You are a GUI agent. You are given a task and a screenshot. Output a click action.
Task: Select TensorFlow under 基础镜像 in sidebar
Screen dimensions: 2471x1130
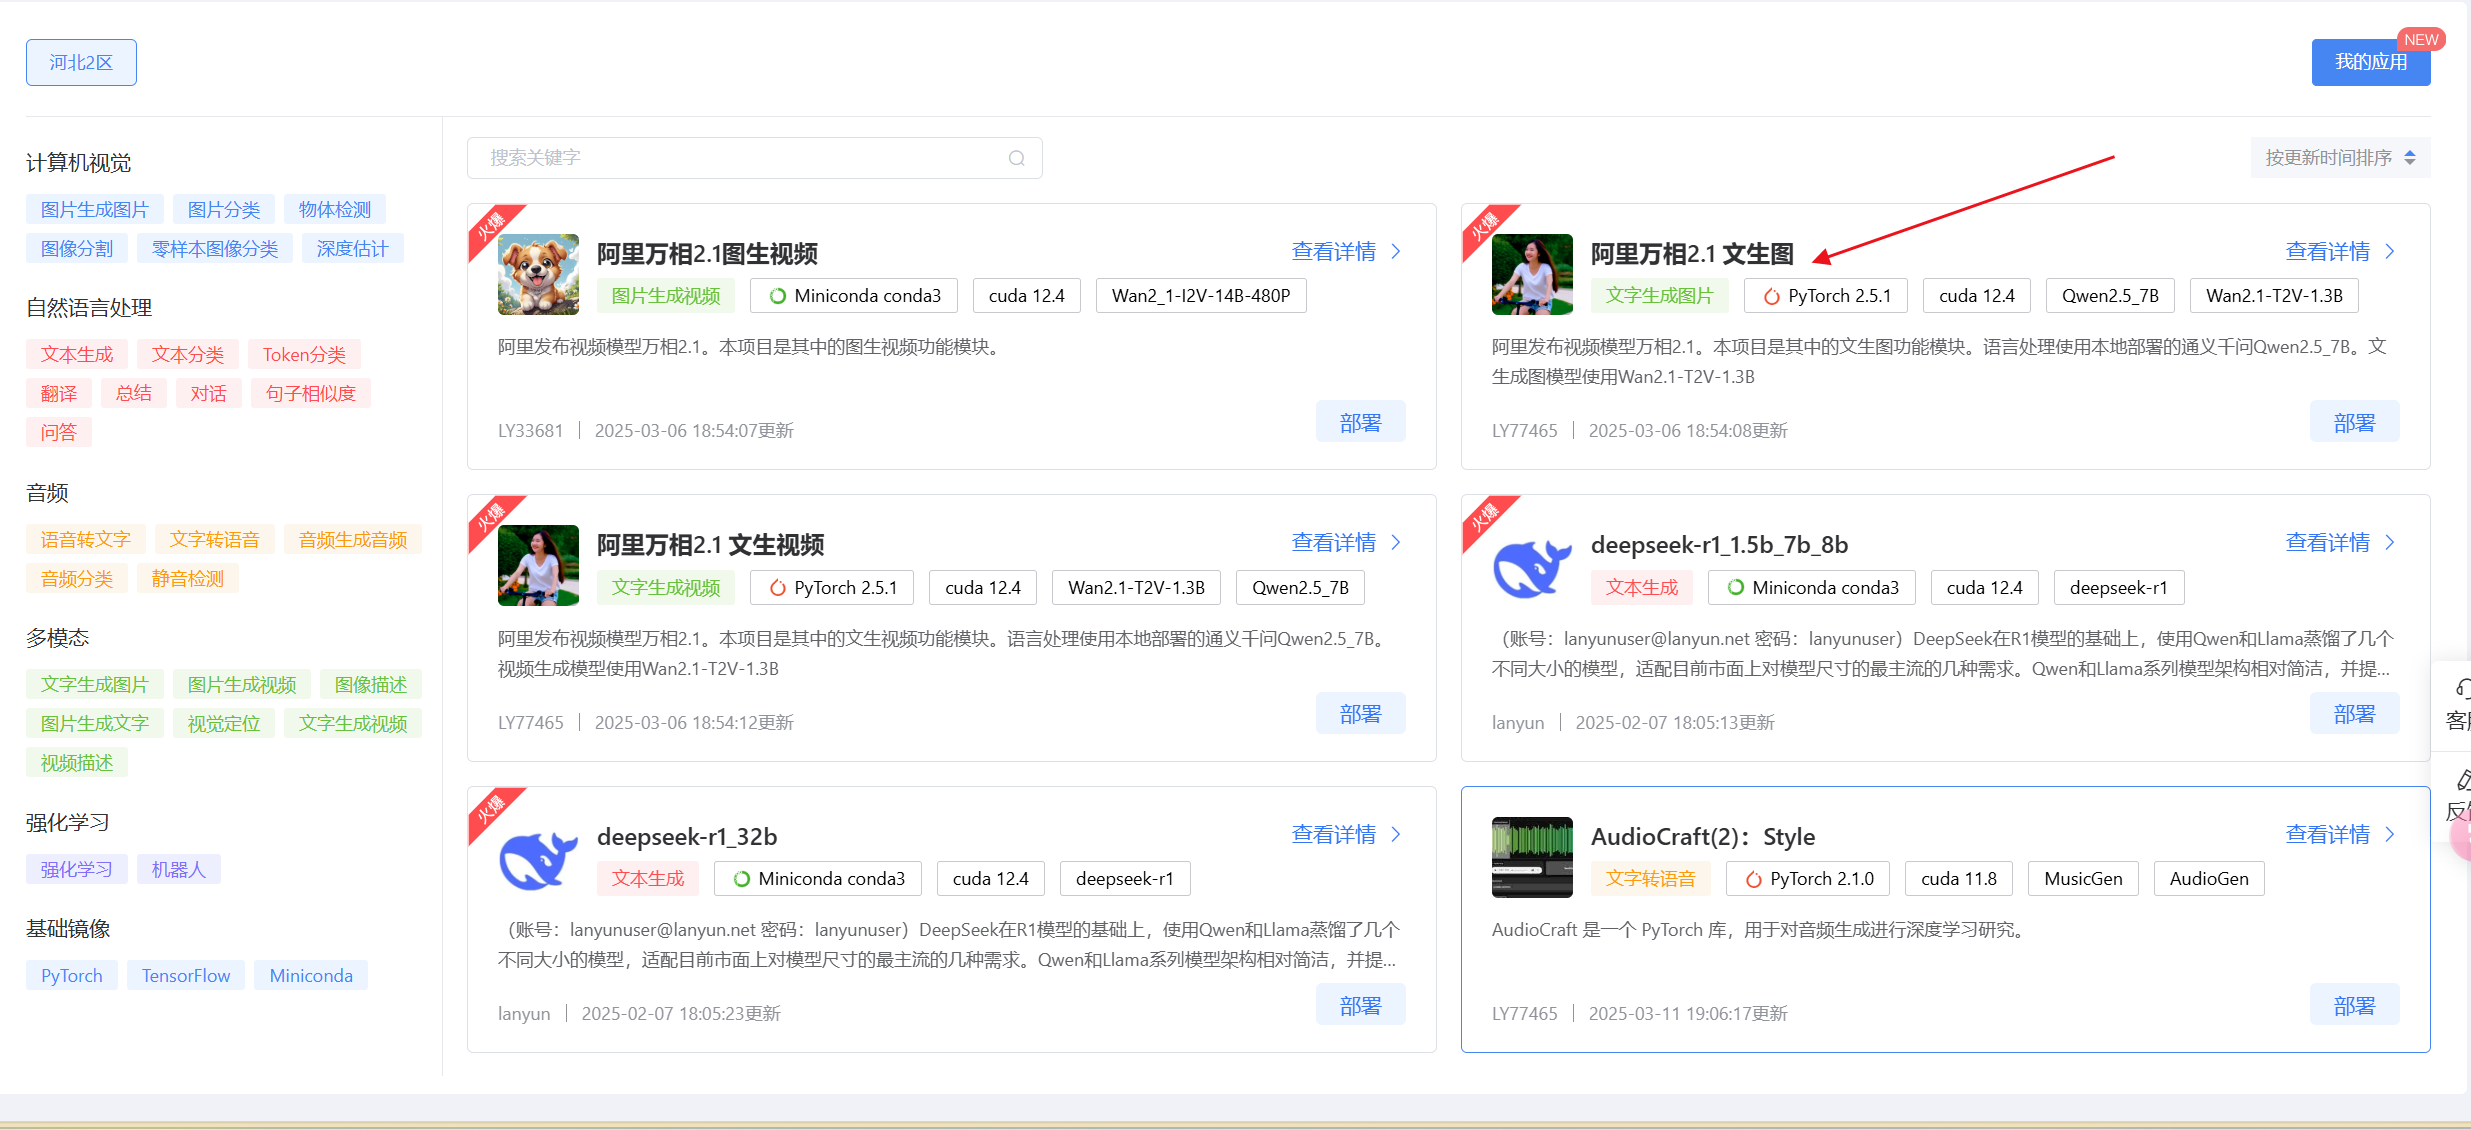pos(185,975)
